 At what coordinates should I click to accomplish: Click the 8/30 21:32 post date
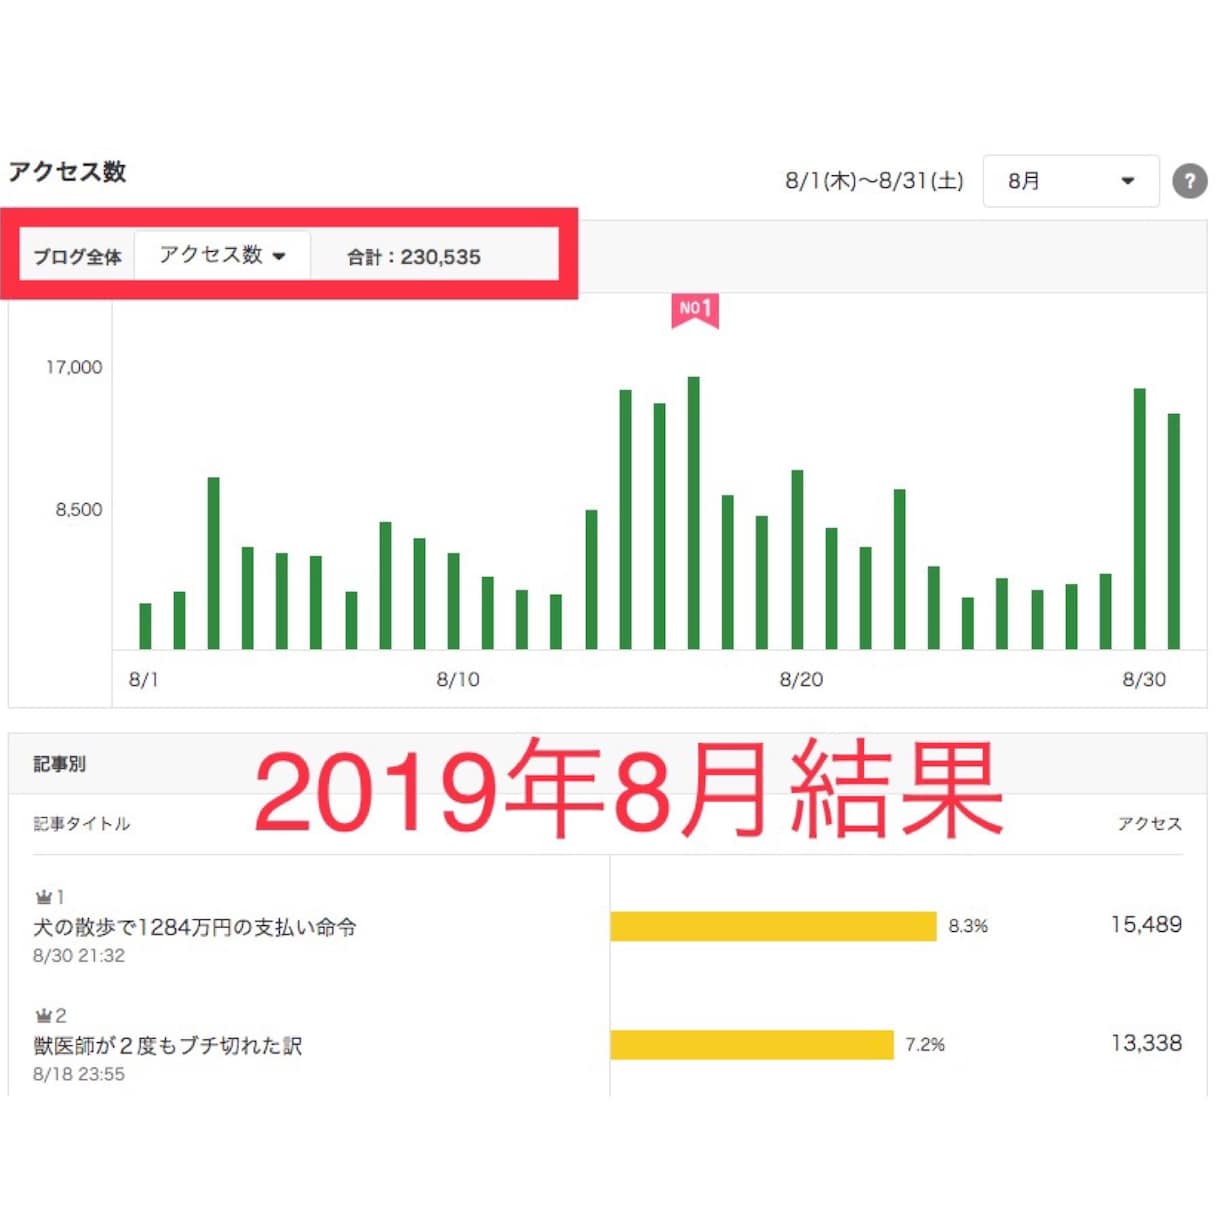[x=79, y=956]
